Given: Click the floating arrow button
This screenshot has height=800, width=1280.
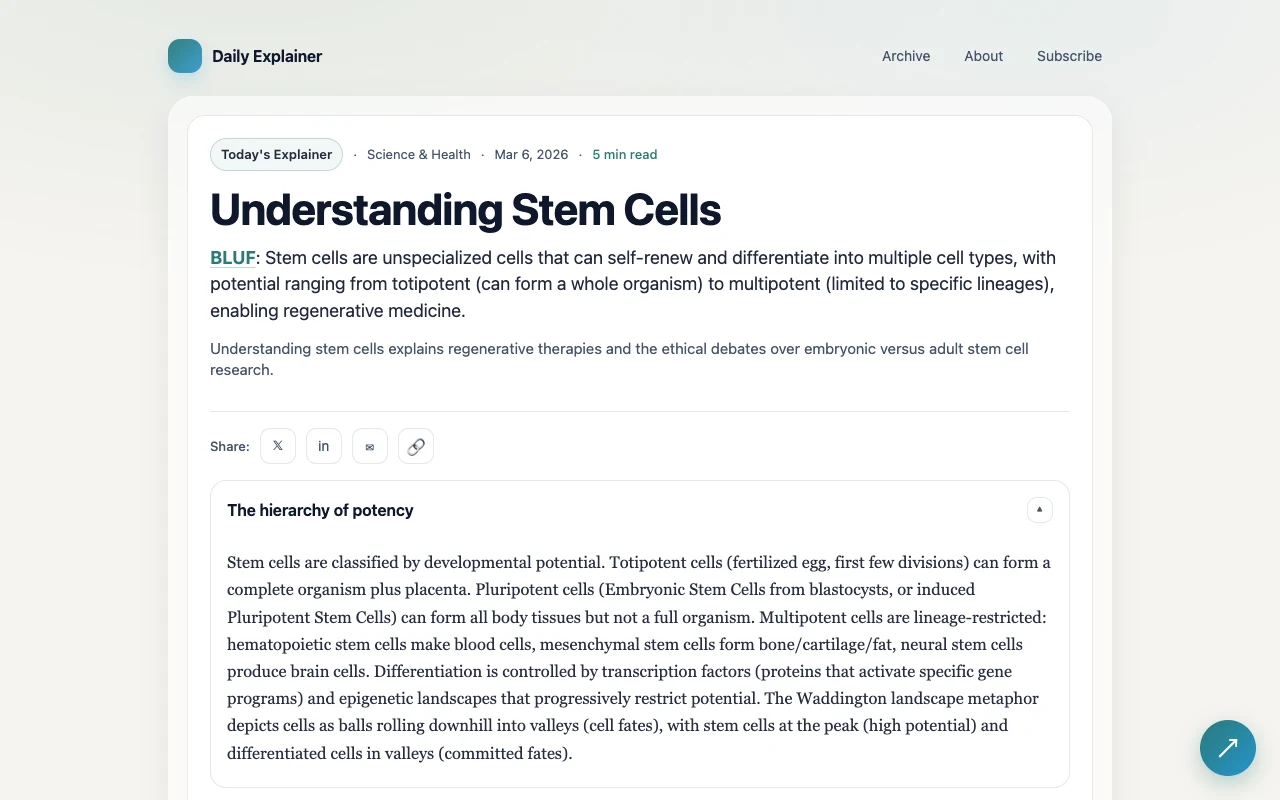Looking at the screenshot, I should 1228,748.
